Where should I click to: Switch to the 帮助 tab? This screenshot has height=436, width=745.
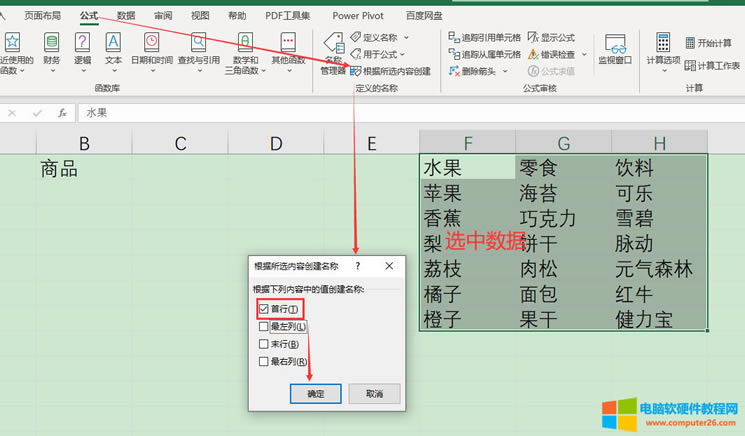tap(237, 16)
